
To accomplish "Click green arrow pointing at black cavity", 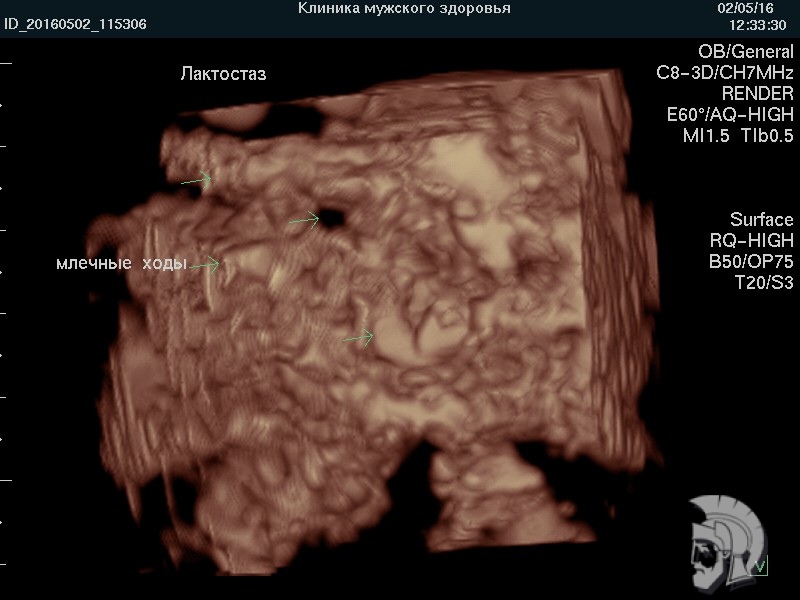I will click(303, 220).
